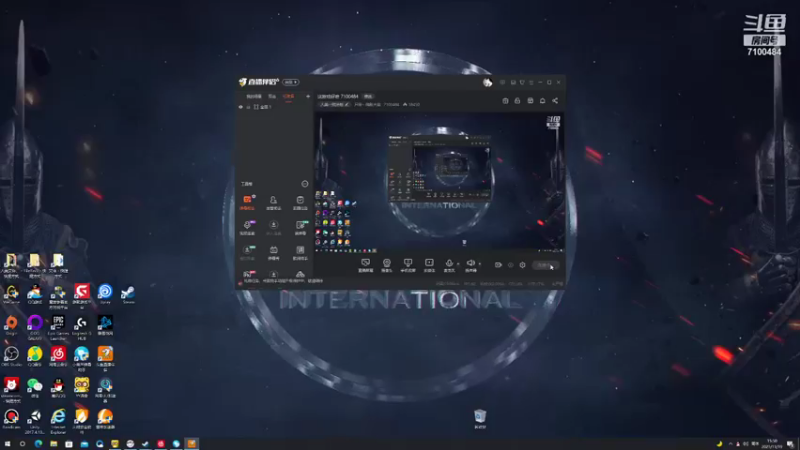Screen dimensions: 800x450
Task: Click the taskbar clock
Action: click(771, 444)
